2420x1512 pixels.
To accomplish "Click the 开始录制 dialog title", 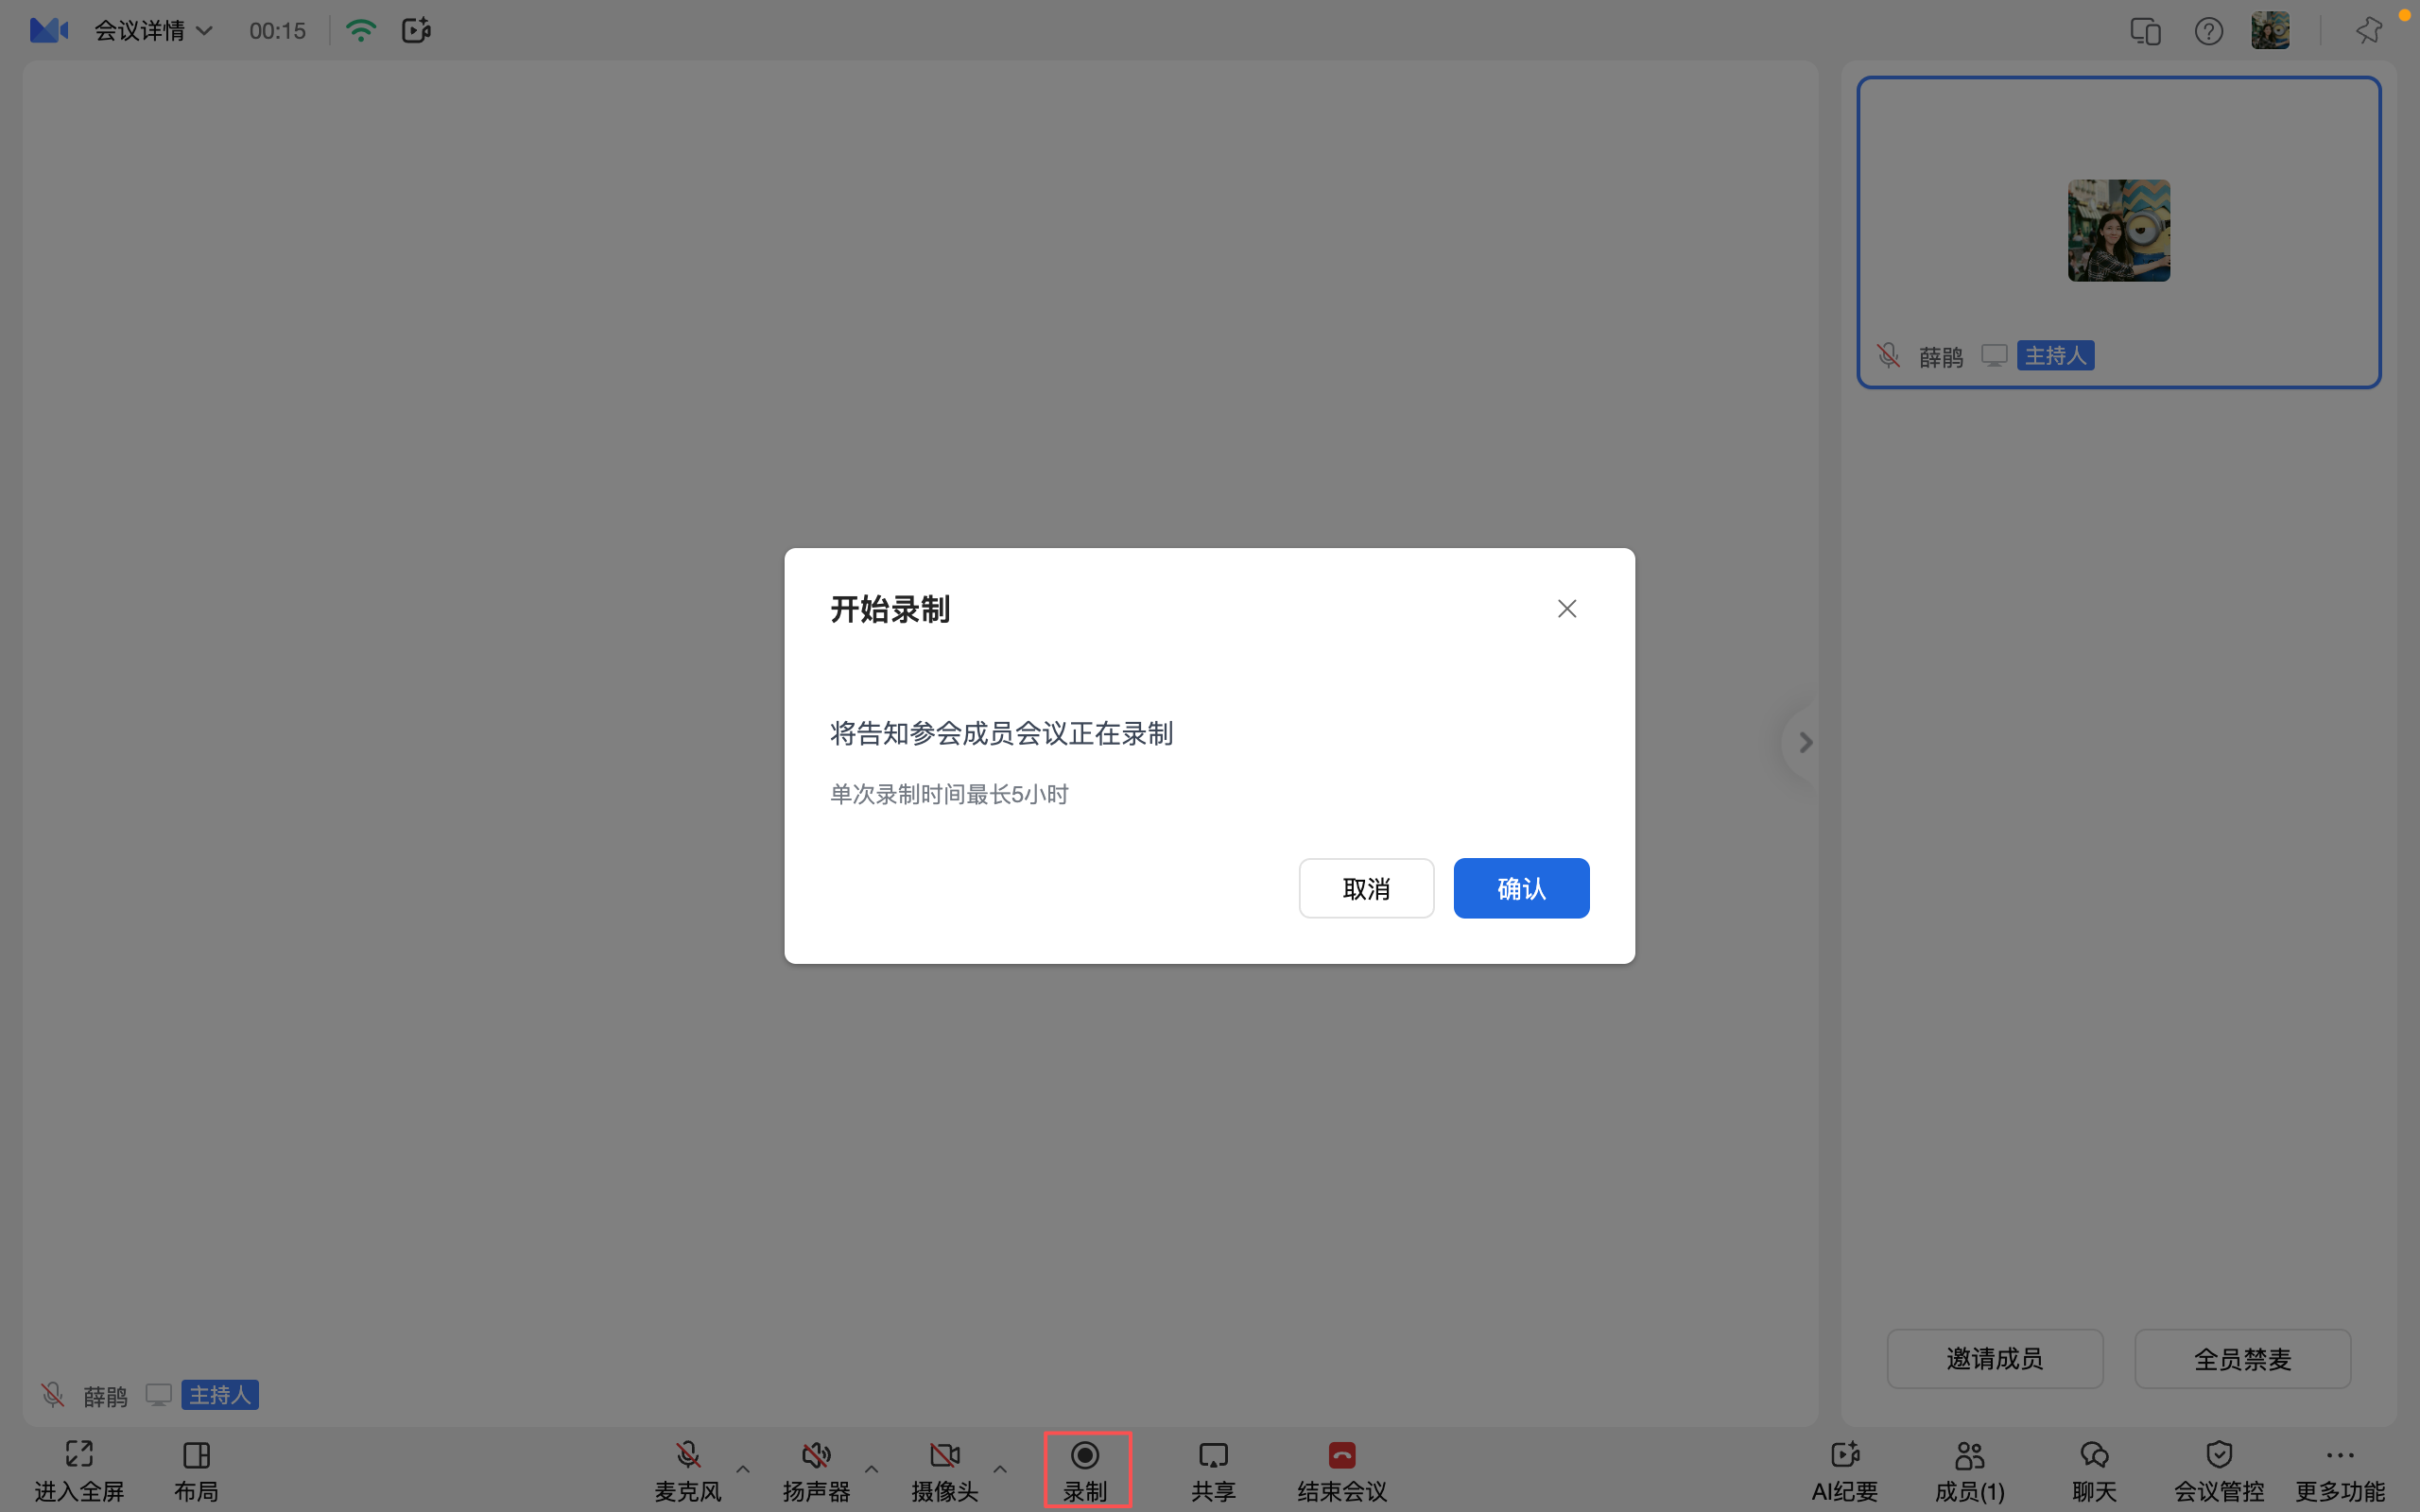I will tap(890, 609).
